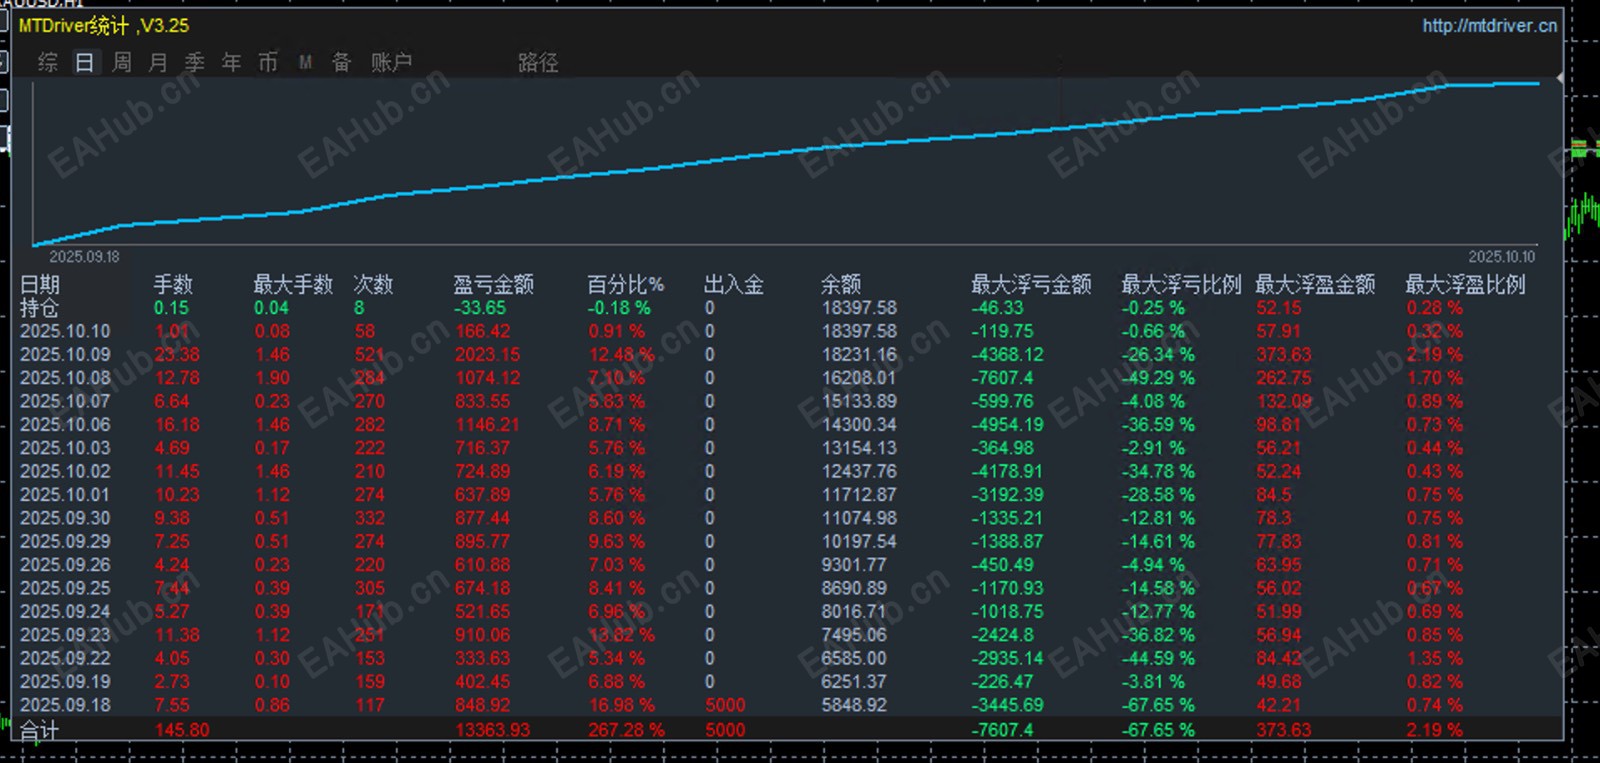Click the equity curve end marker

click(1560, 77)
